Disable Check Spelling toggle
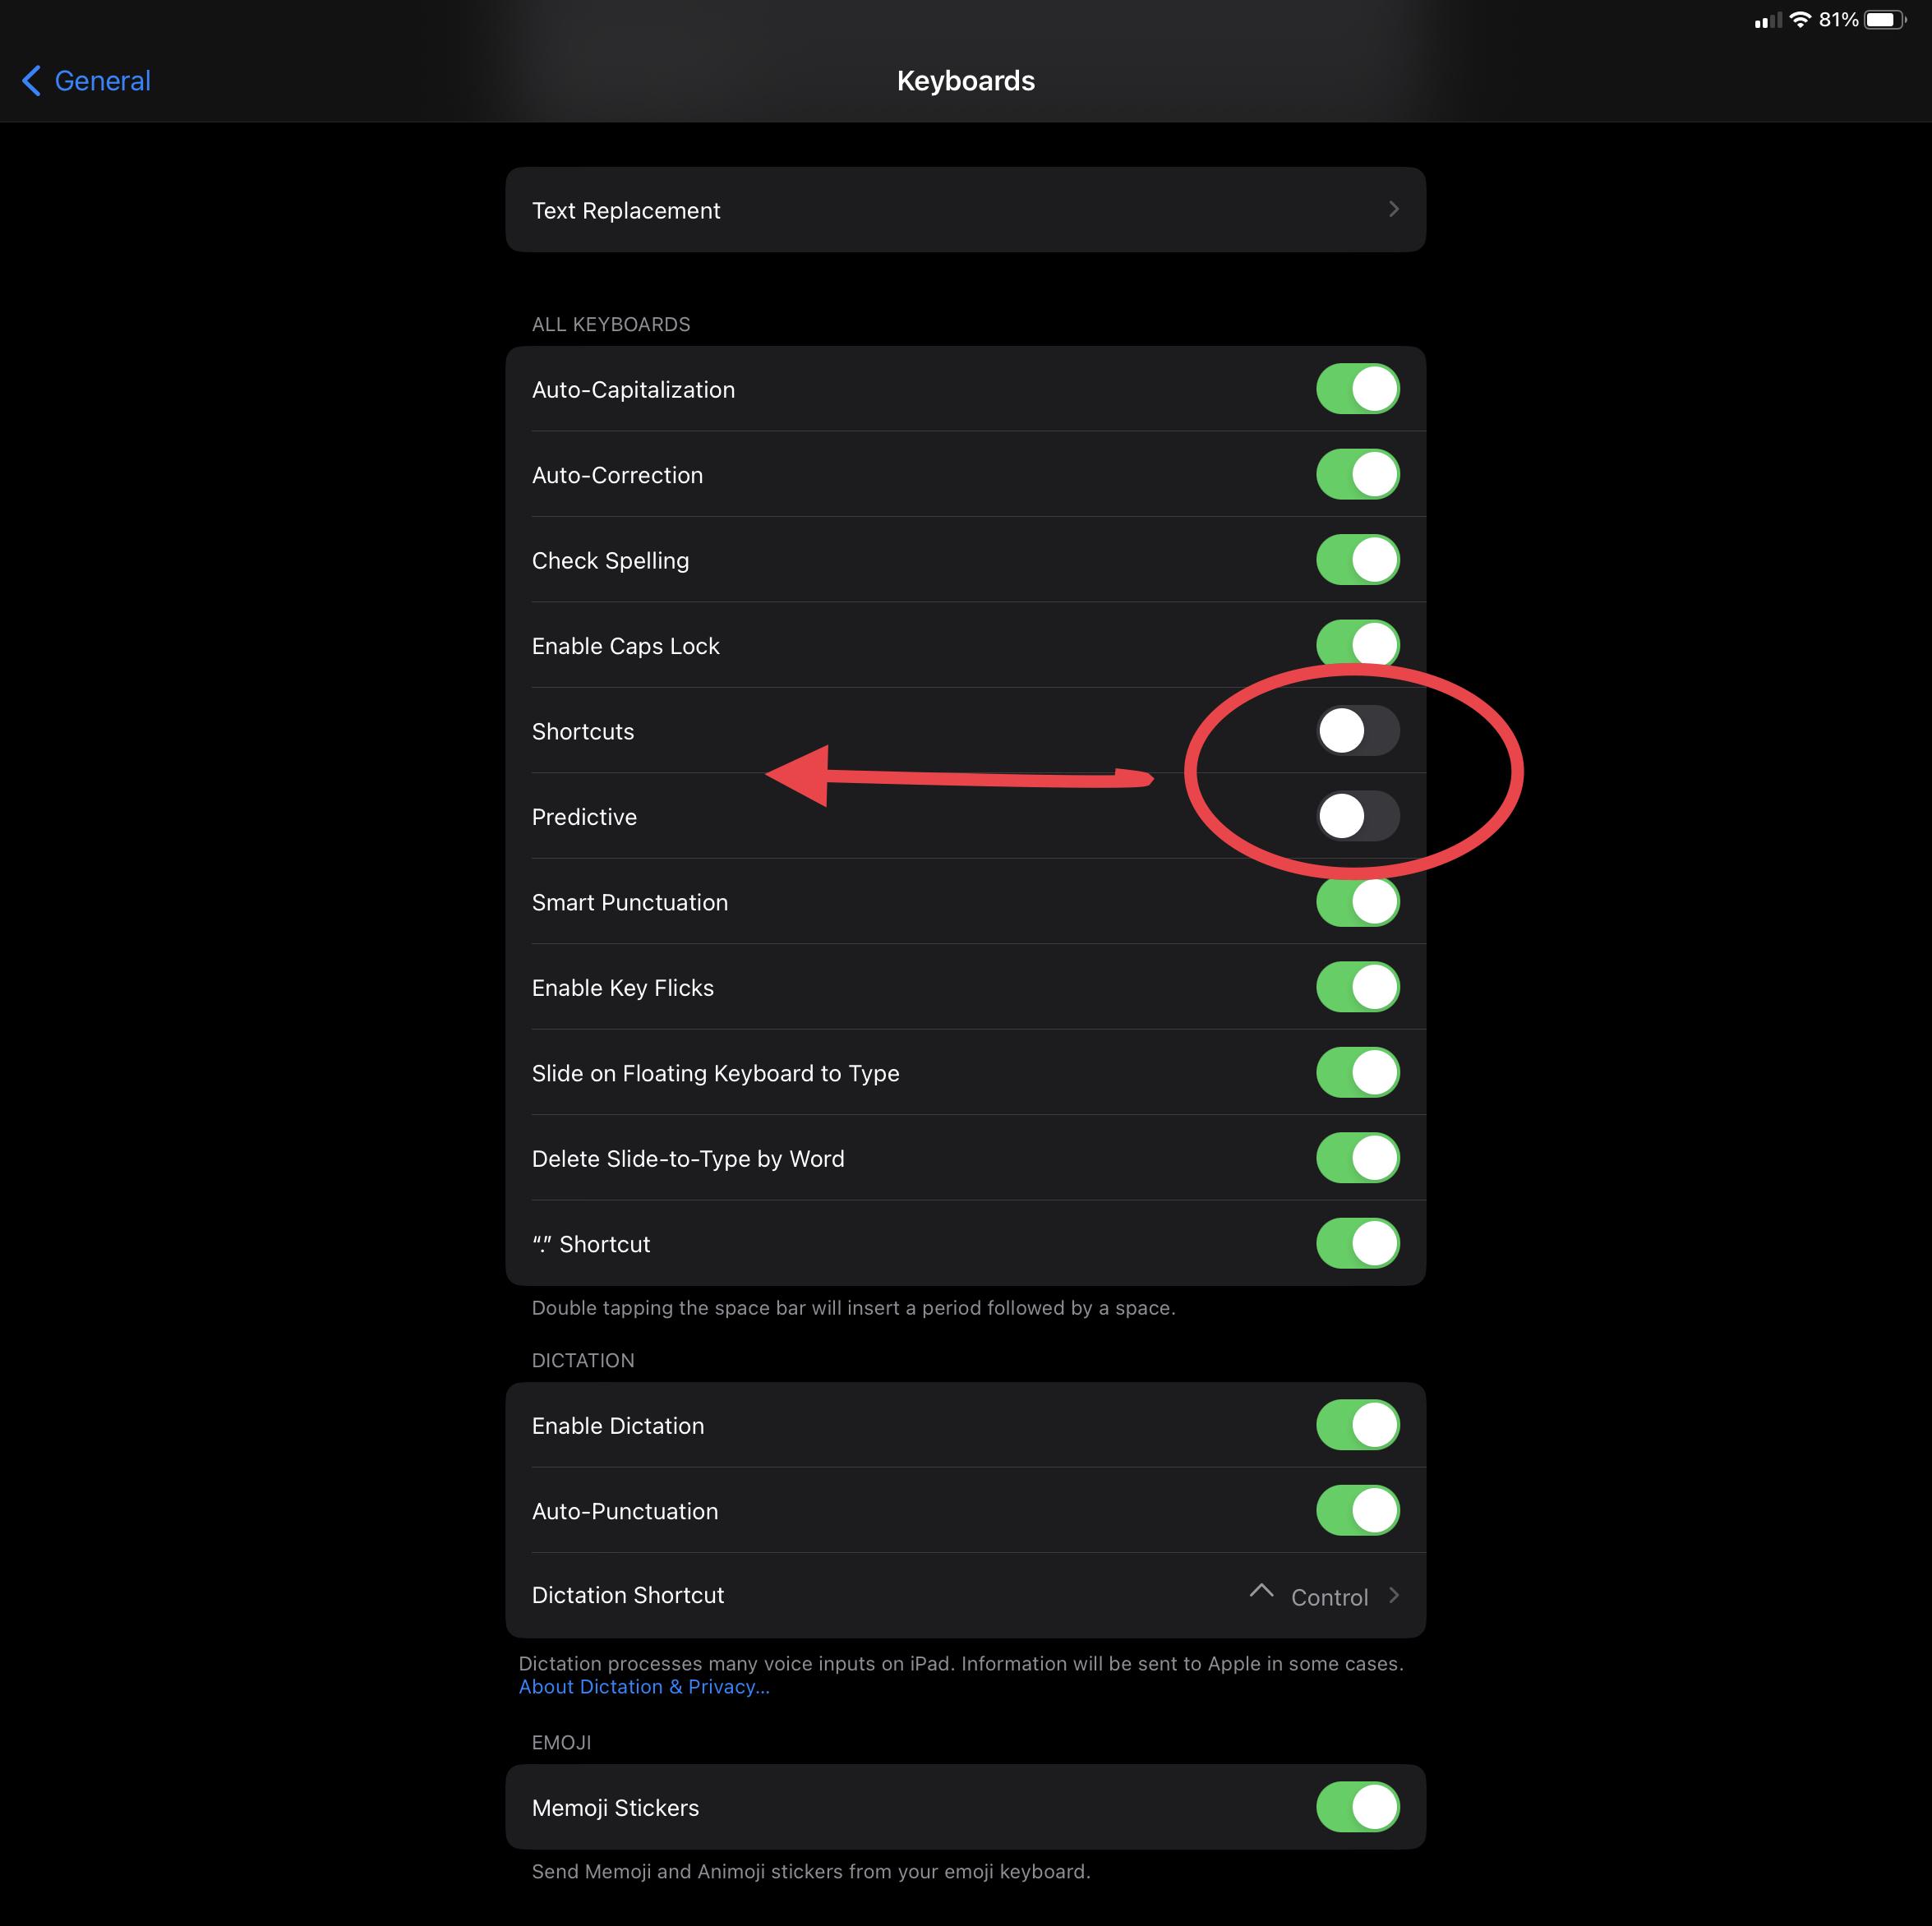The image size is (1932, 1926). point(1357,560)
